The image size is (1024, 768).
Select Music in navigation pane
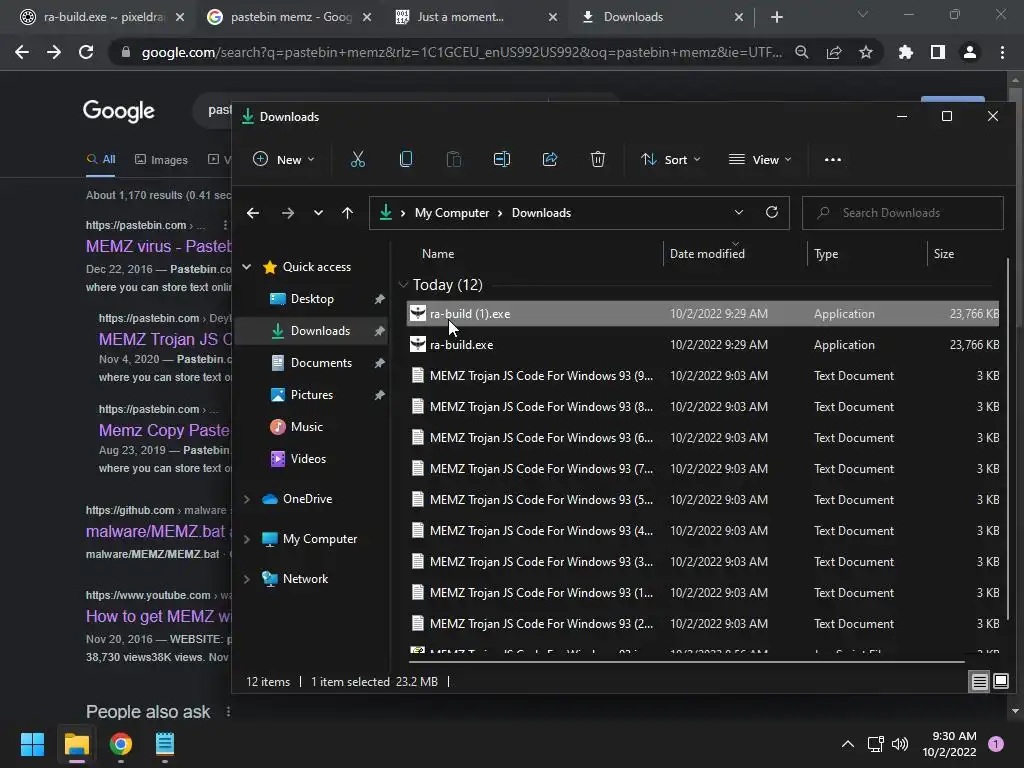[x=306, y=426]
